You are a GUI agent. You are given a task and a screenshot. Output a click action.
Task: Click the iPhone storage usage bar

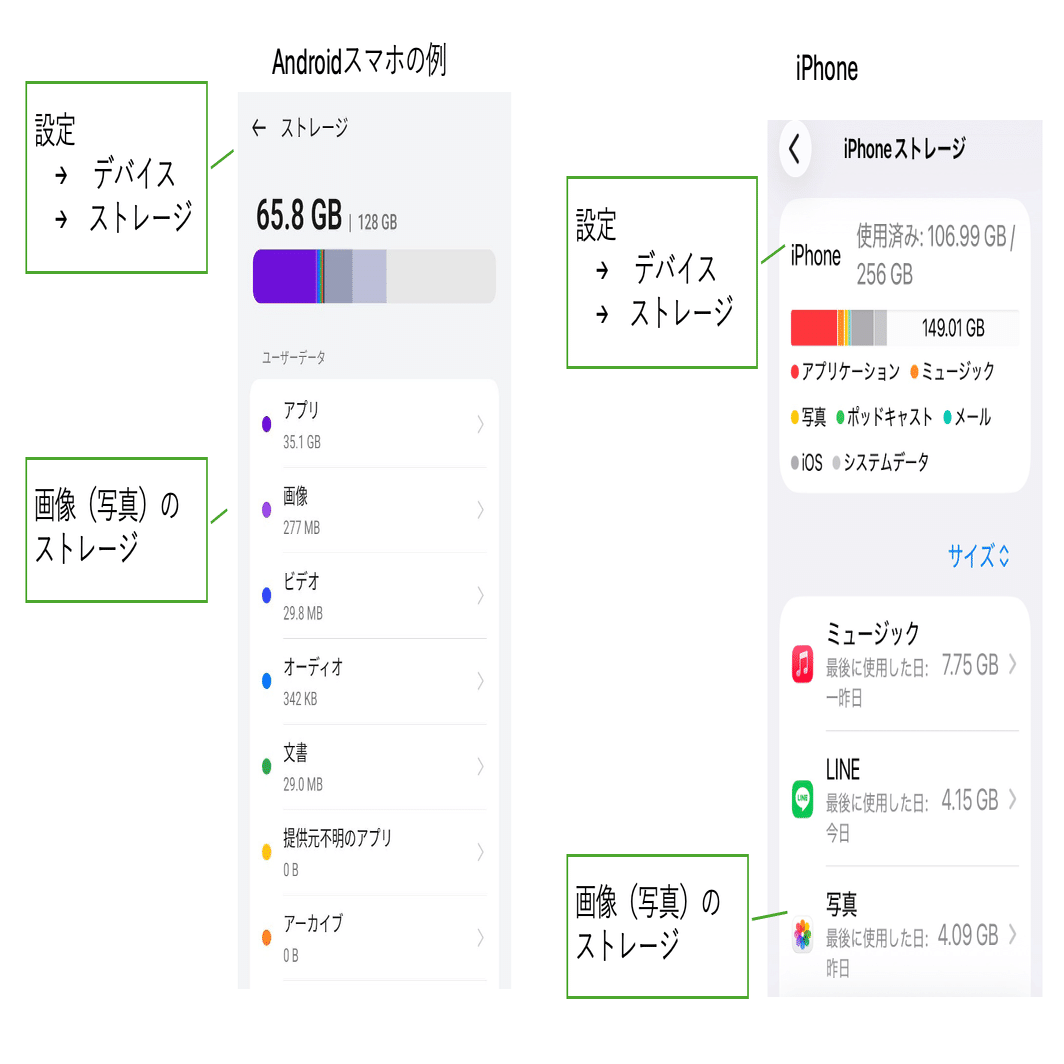[903, 325]
